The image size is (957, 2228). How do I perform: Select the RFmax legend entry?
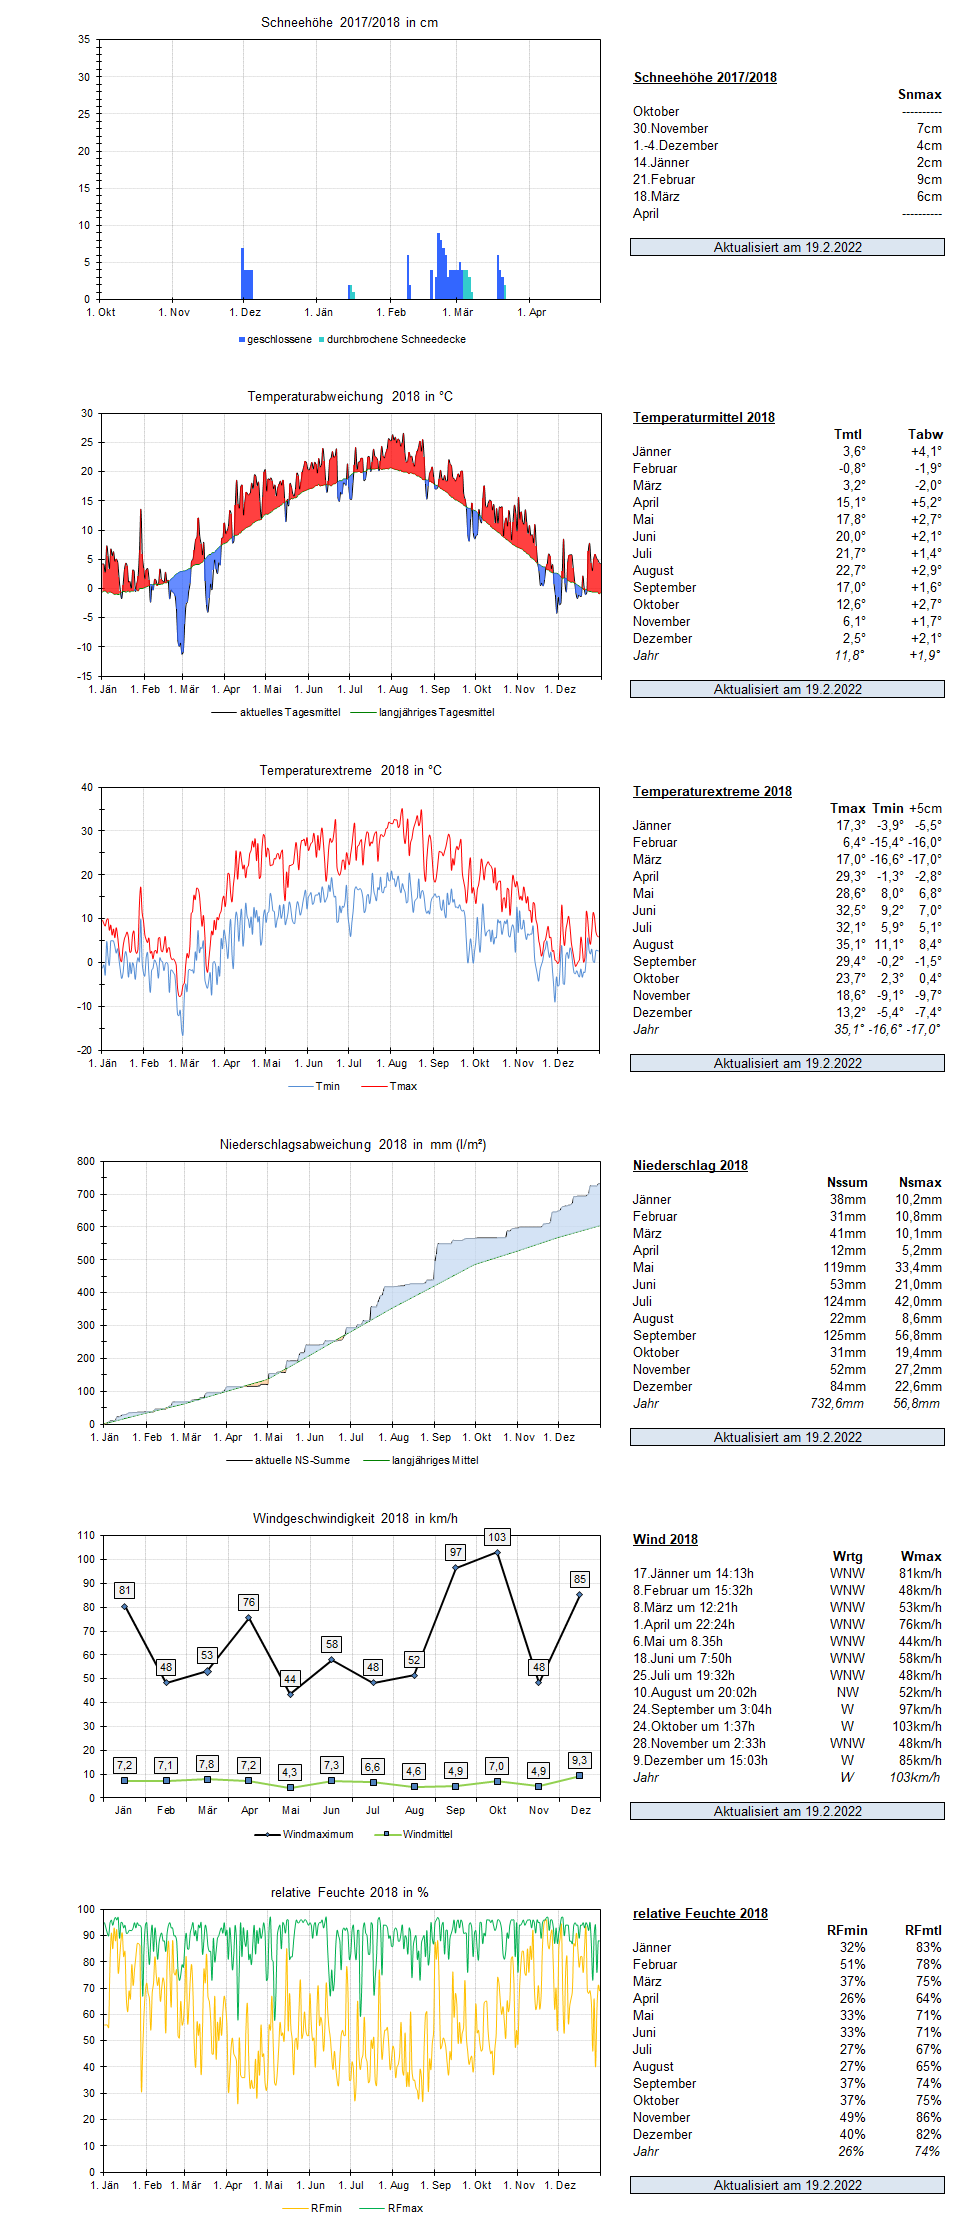[391, 2209]
